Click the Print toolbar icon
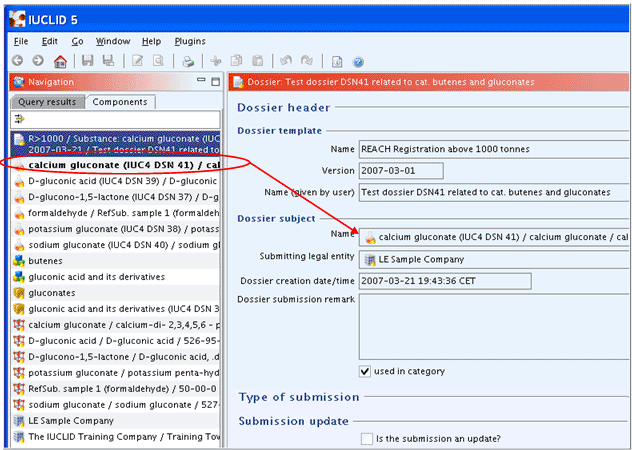Viewport: 632px width, 450px height. coord(188,62)
